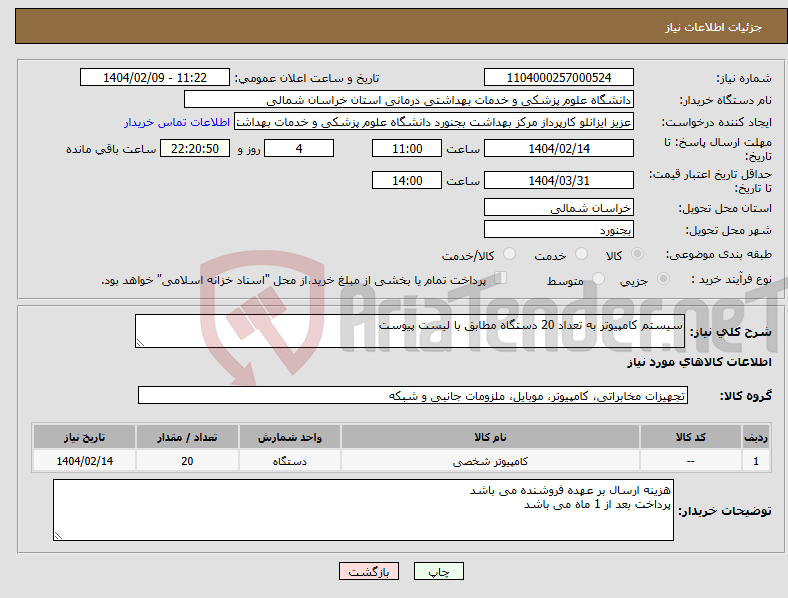Screen dimensions: 788x598
Task: Click the request creator field عزیز ایزانلو
Action: [434, 122]
